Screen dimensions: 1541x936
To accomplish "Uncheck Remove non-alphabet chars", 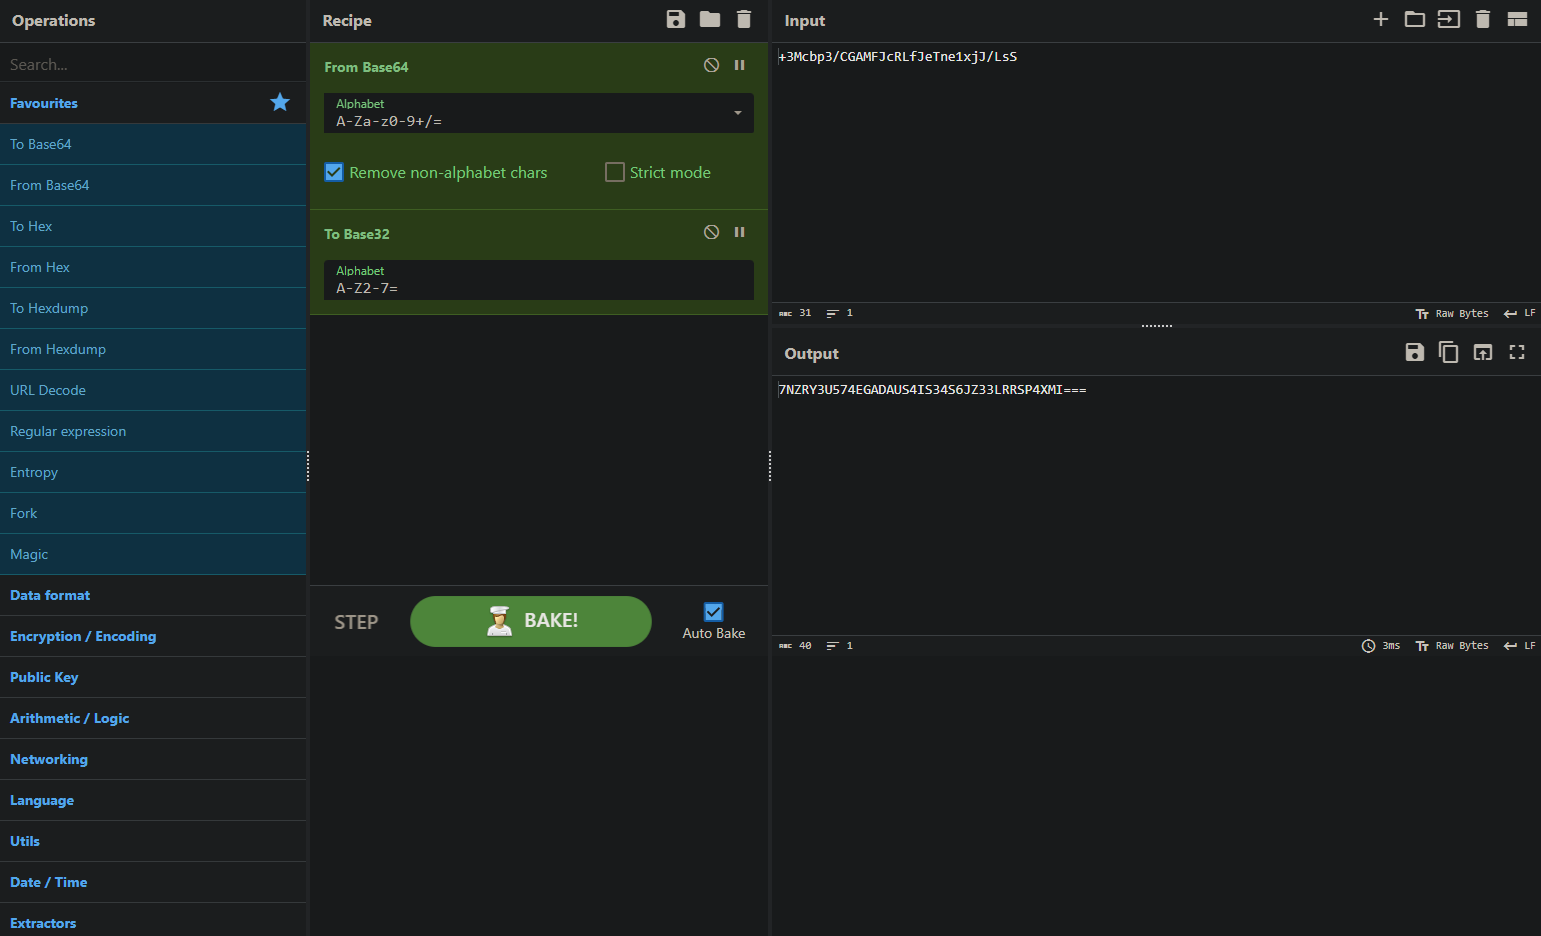I will (x=334, y=172).
